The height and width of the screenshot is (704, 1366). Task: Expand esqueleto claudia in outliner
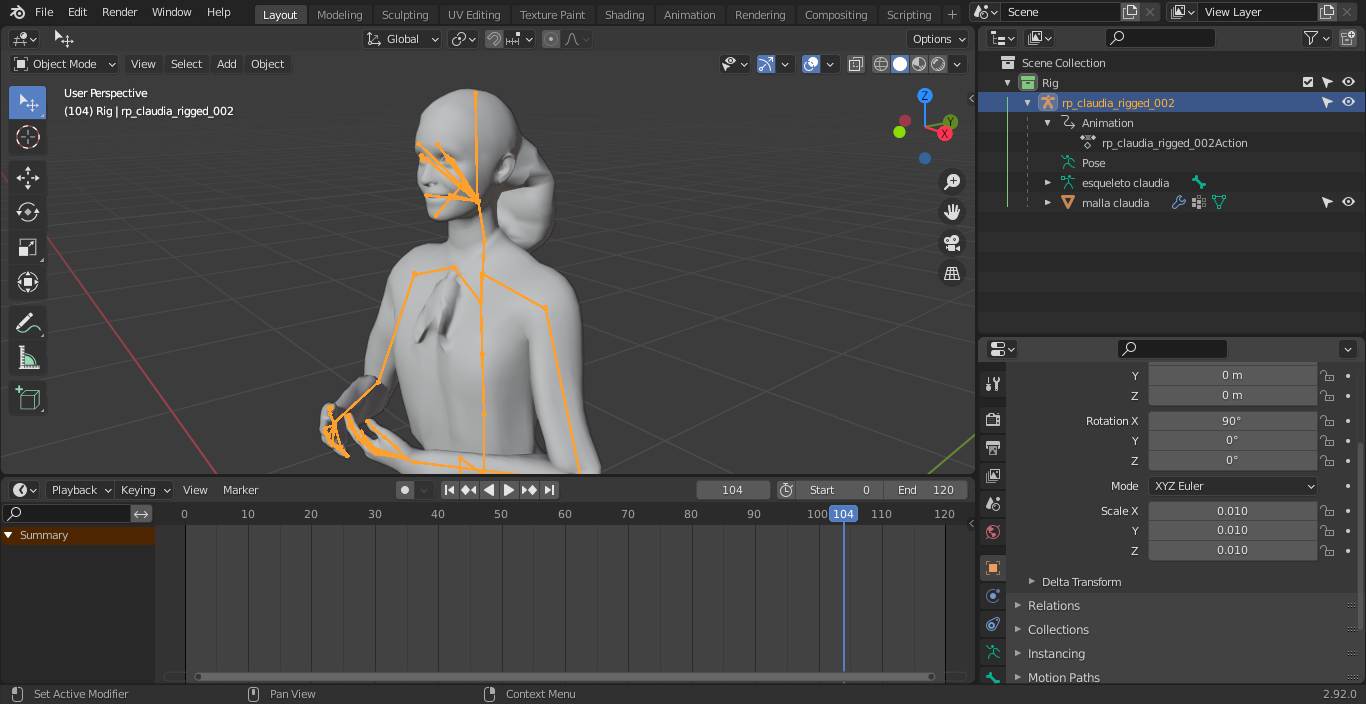[1047, 183]
